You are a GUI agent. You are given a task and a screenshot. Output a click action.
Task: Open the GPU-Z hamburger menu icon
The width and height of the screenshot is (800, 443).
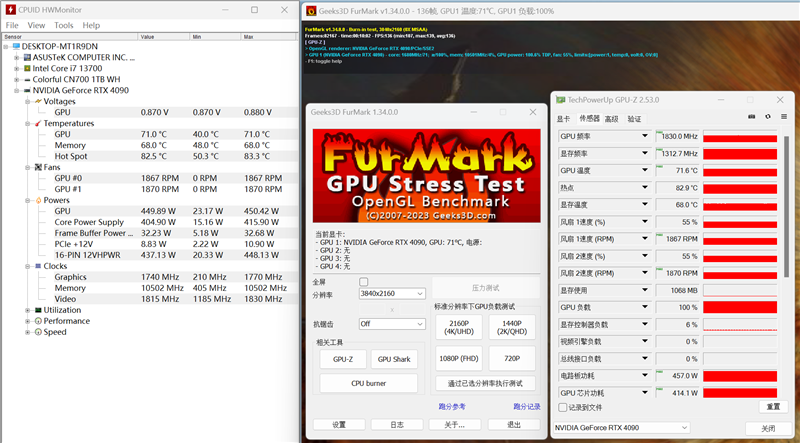click(x=785, y=118)
